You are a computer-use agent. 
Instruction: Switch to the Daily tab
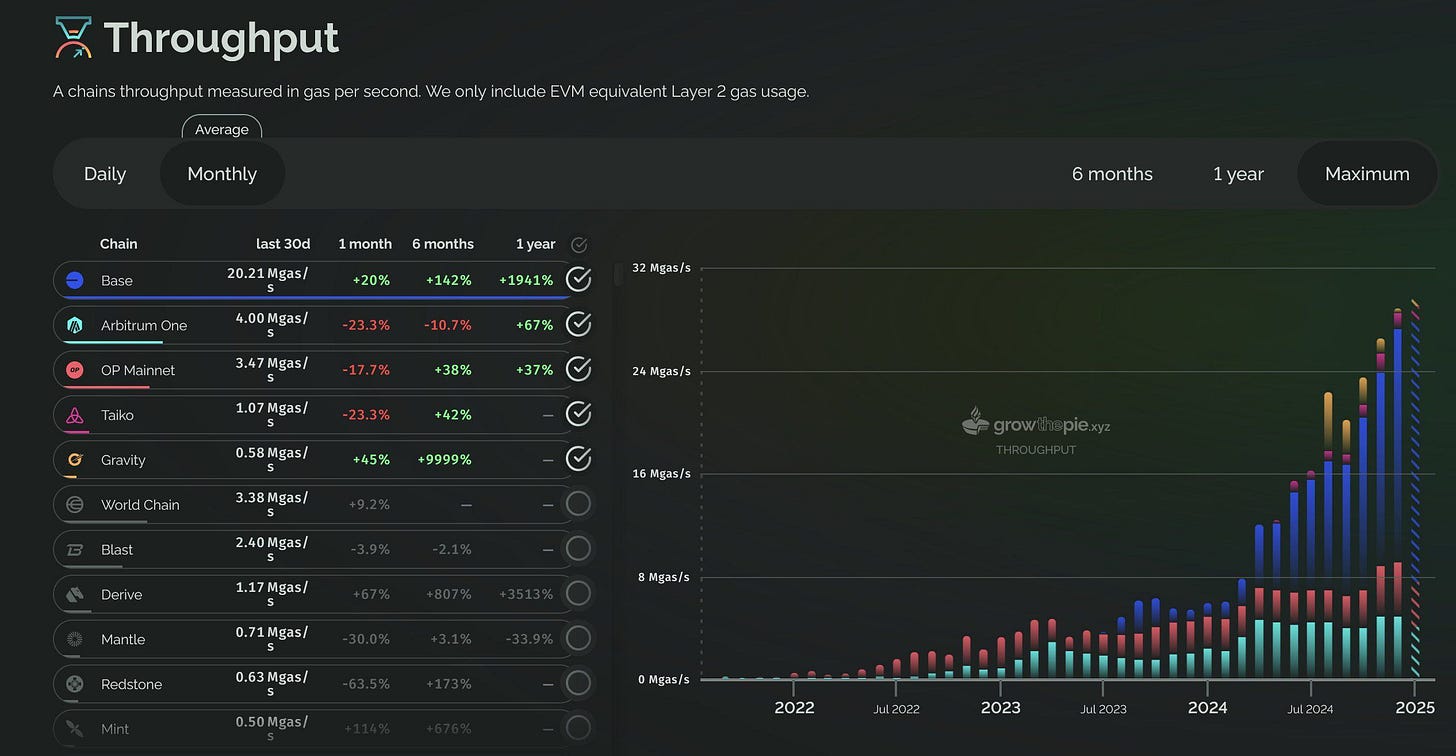pos(105,174)
